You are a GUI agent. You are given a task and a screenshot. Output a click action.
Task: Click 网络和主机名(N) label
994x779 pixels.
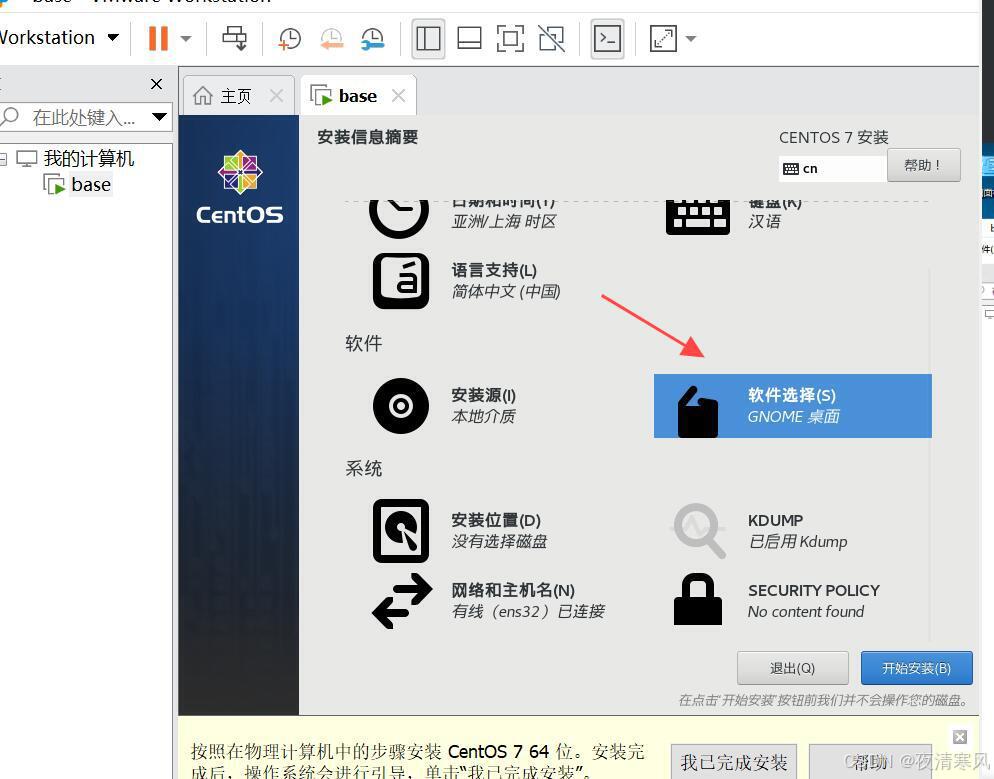coord(513,590)
